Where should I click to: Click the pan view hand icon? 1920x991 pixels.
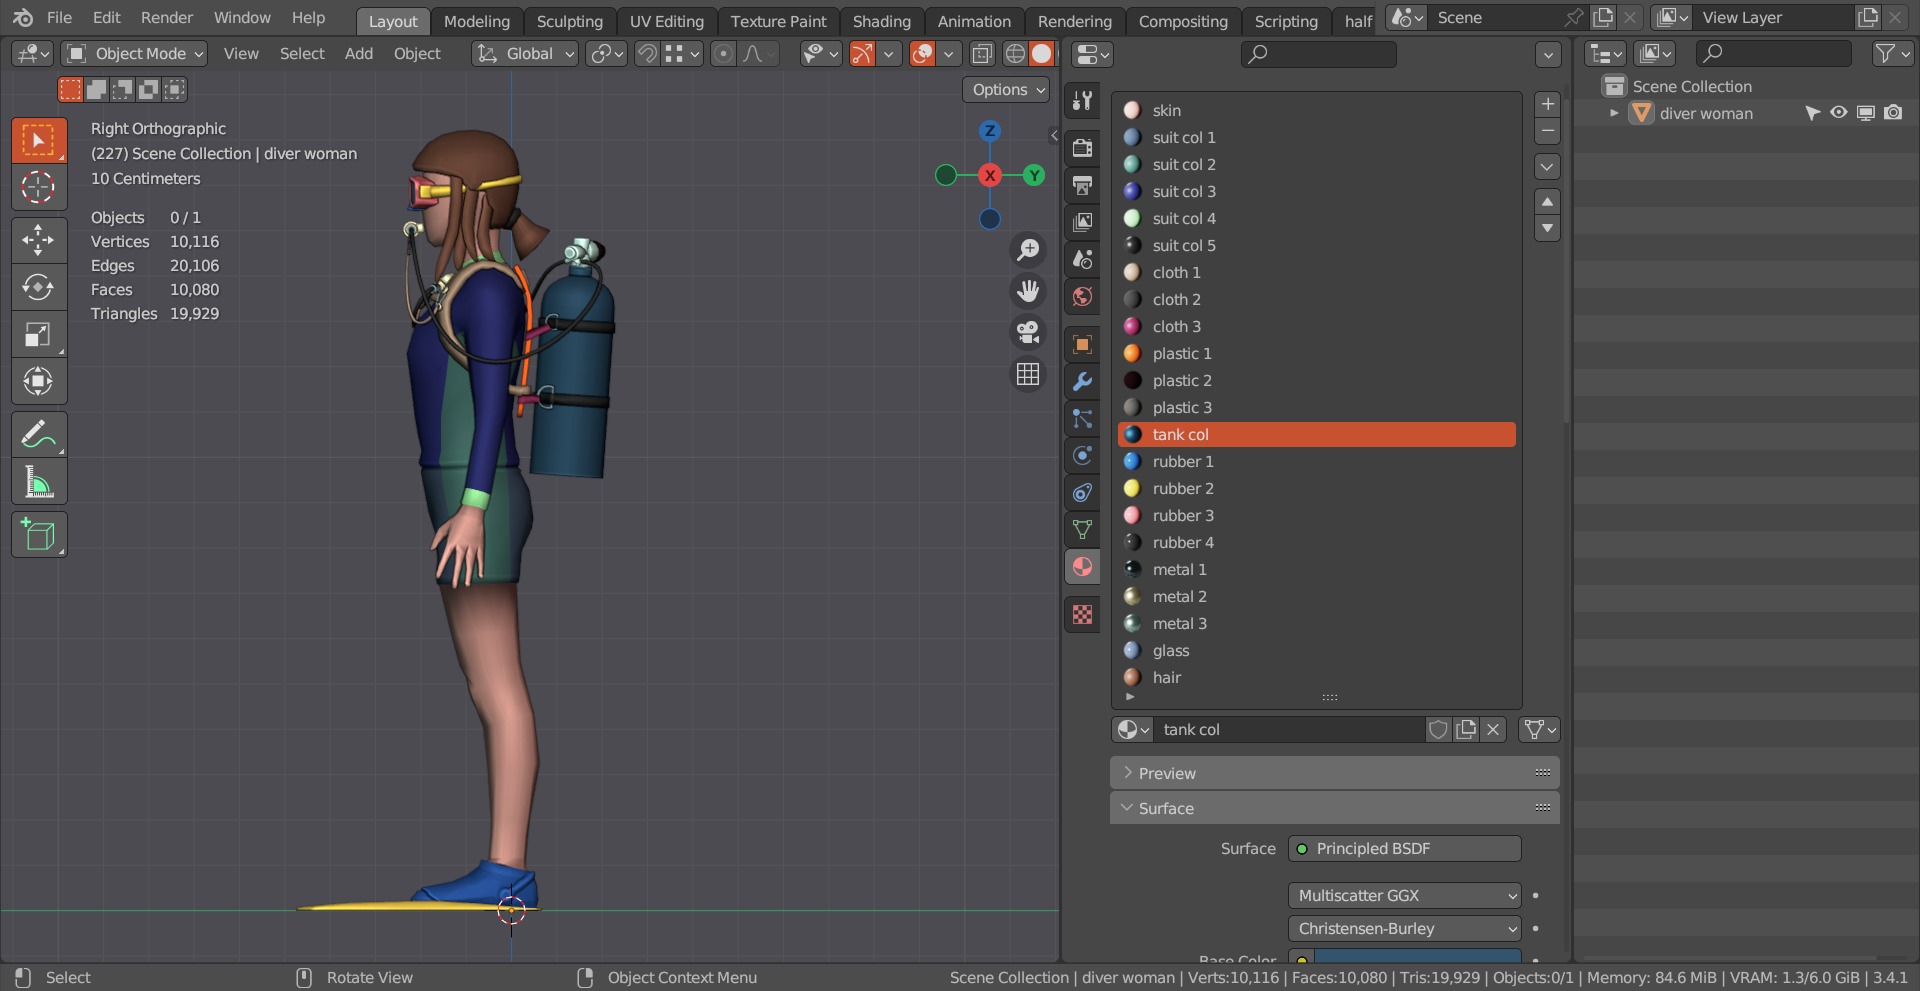point(1028,291)
